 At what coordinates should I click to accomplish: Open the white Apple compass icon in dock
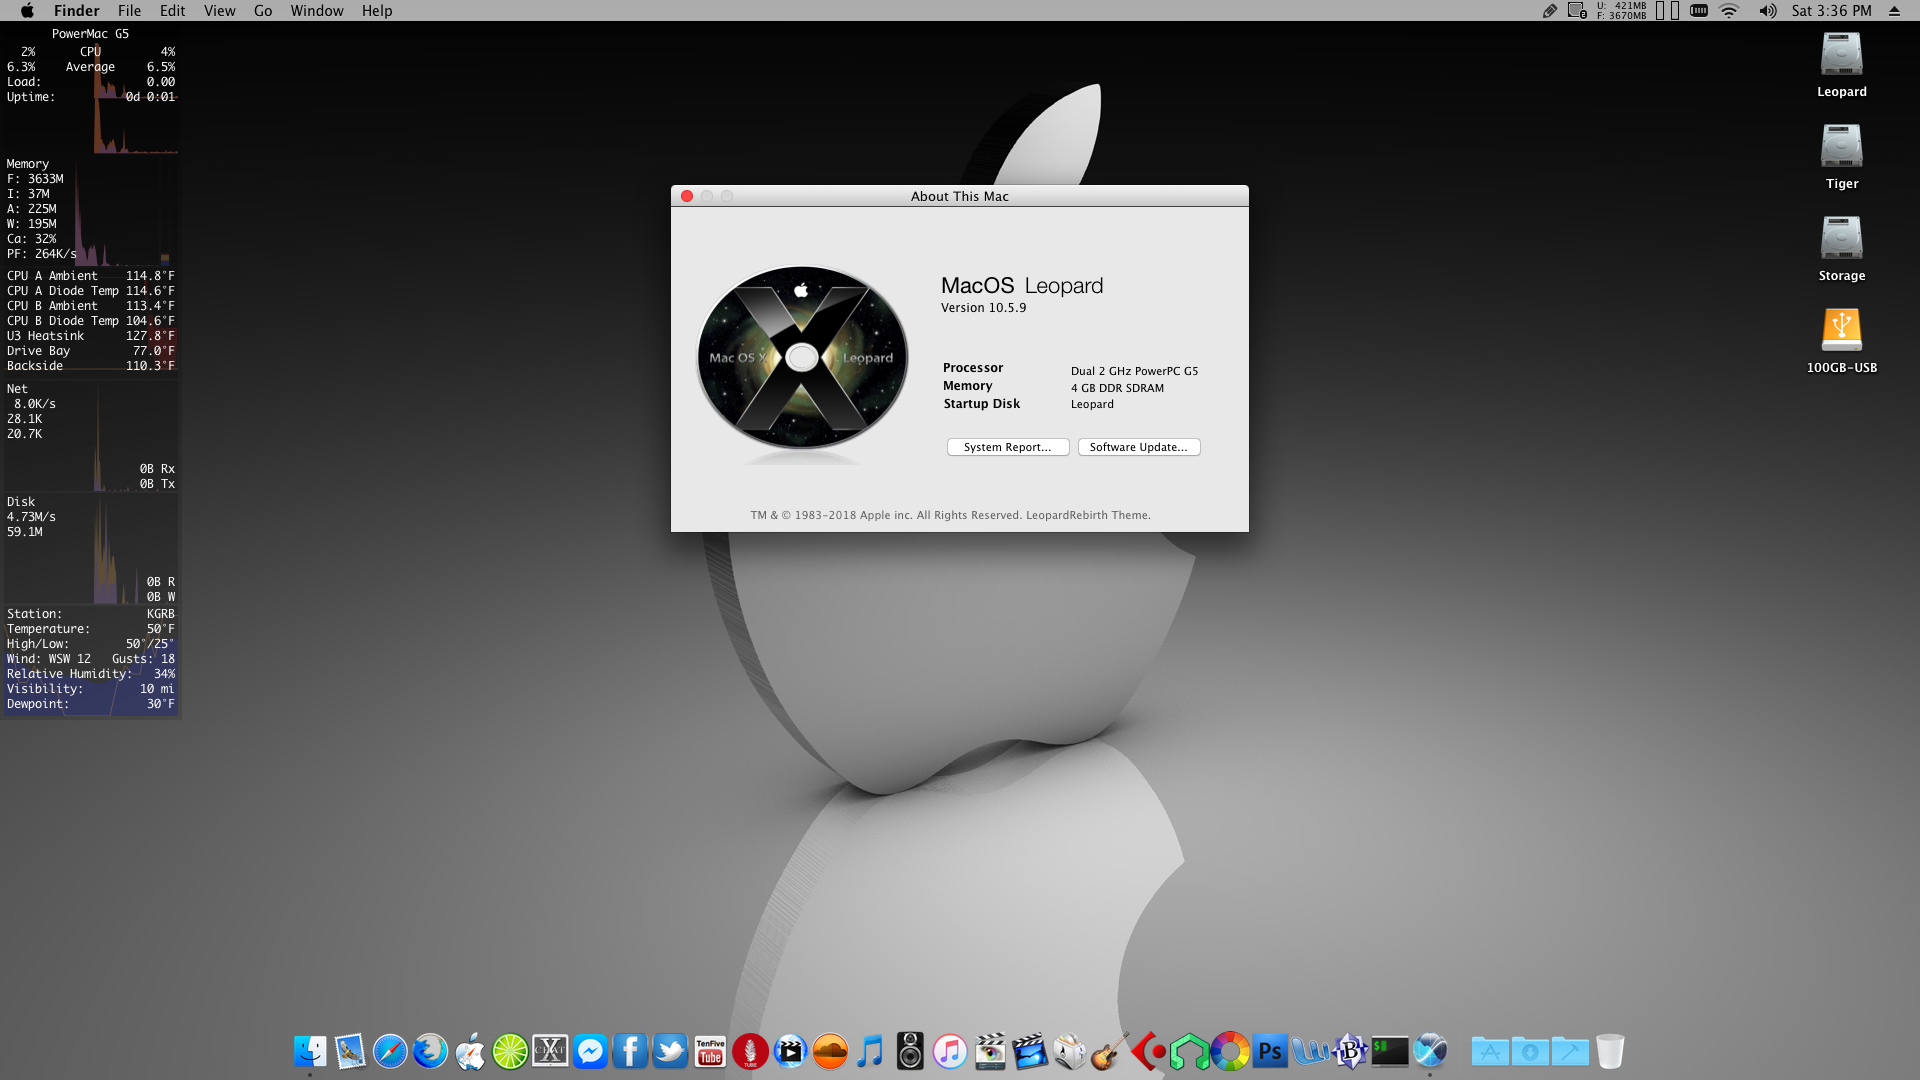pyautogui.click(x=470, y=1051)
